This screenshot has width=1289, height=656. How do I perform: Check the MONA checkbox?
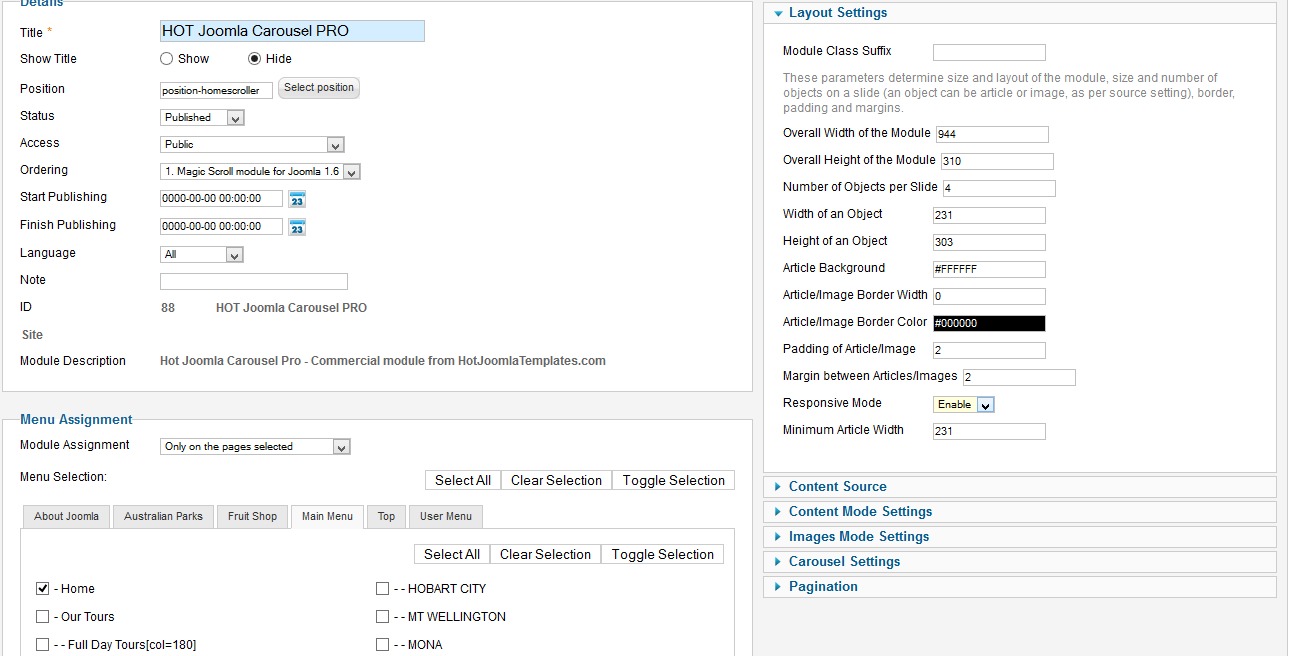382,645
